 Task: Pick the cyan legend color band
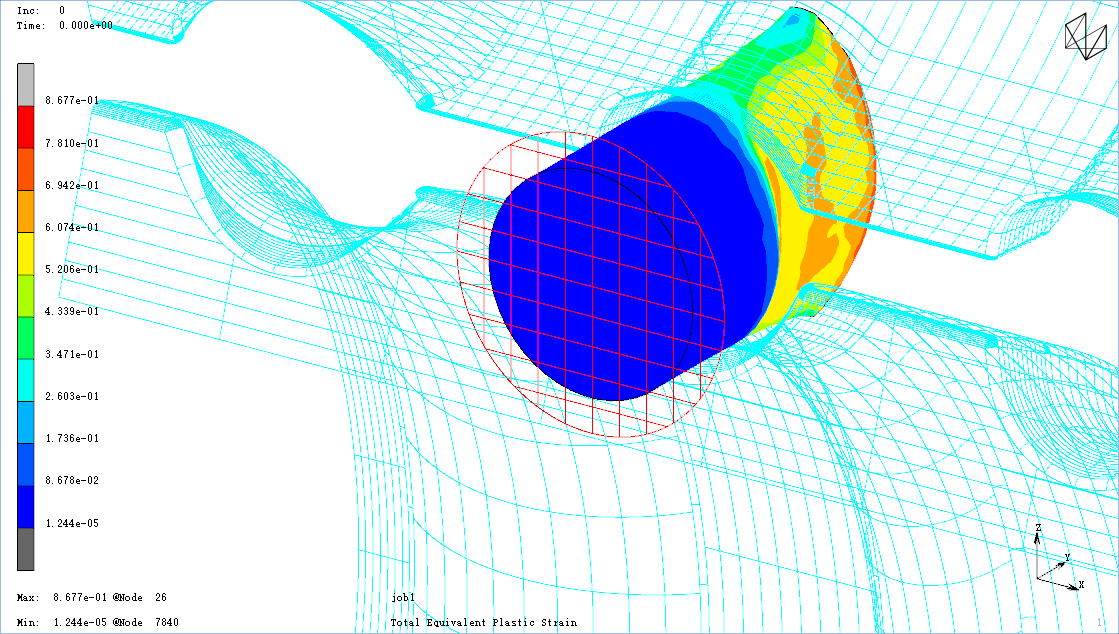(26, 381)
